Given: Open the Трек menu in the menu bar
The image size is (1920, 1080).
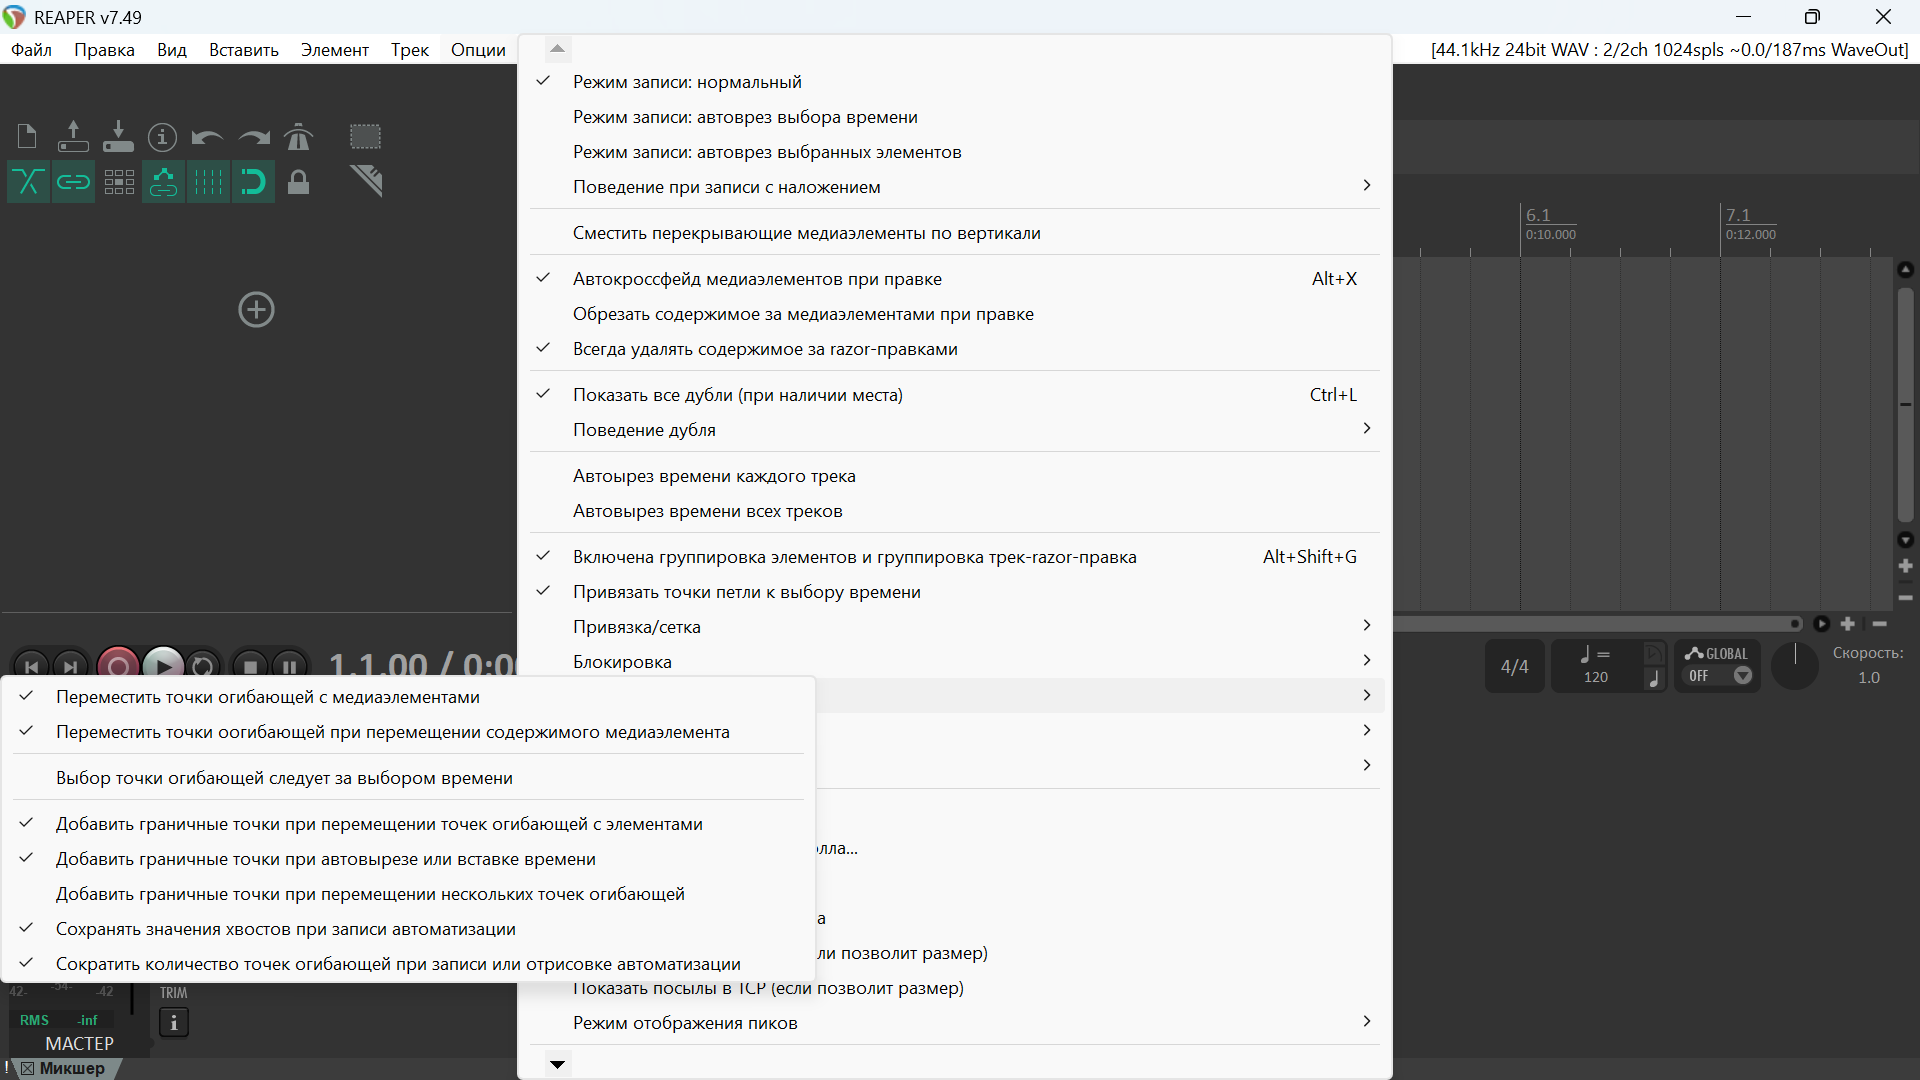Looking at the screenshot, I should pos(409,50).
